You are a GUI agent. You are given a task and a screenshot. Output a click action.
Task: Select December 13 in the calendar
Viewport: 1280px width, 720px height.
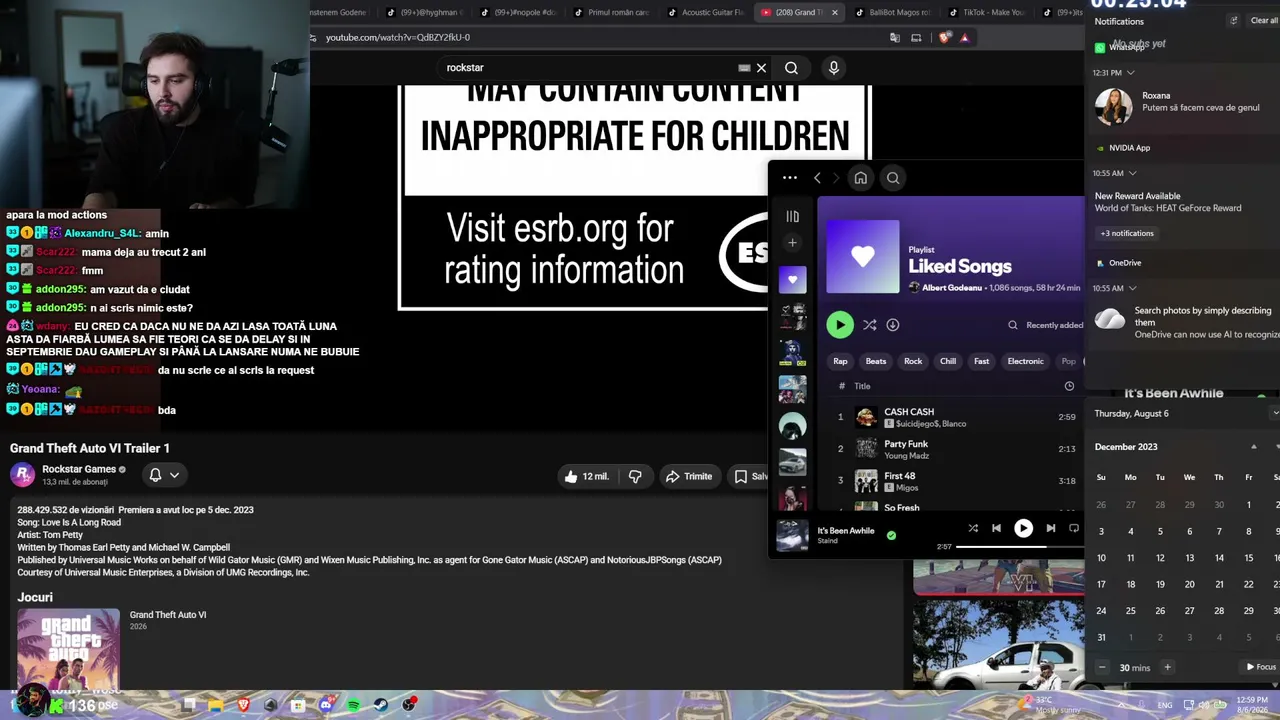point(1190,558)
